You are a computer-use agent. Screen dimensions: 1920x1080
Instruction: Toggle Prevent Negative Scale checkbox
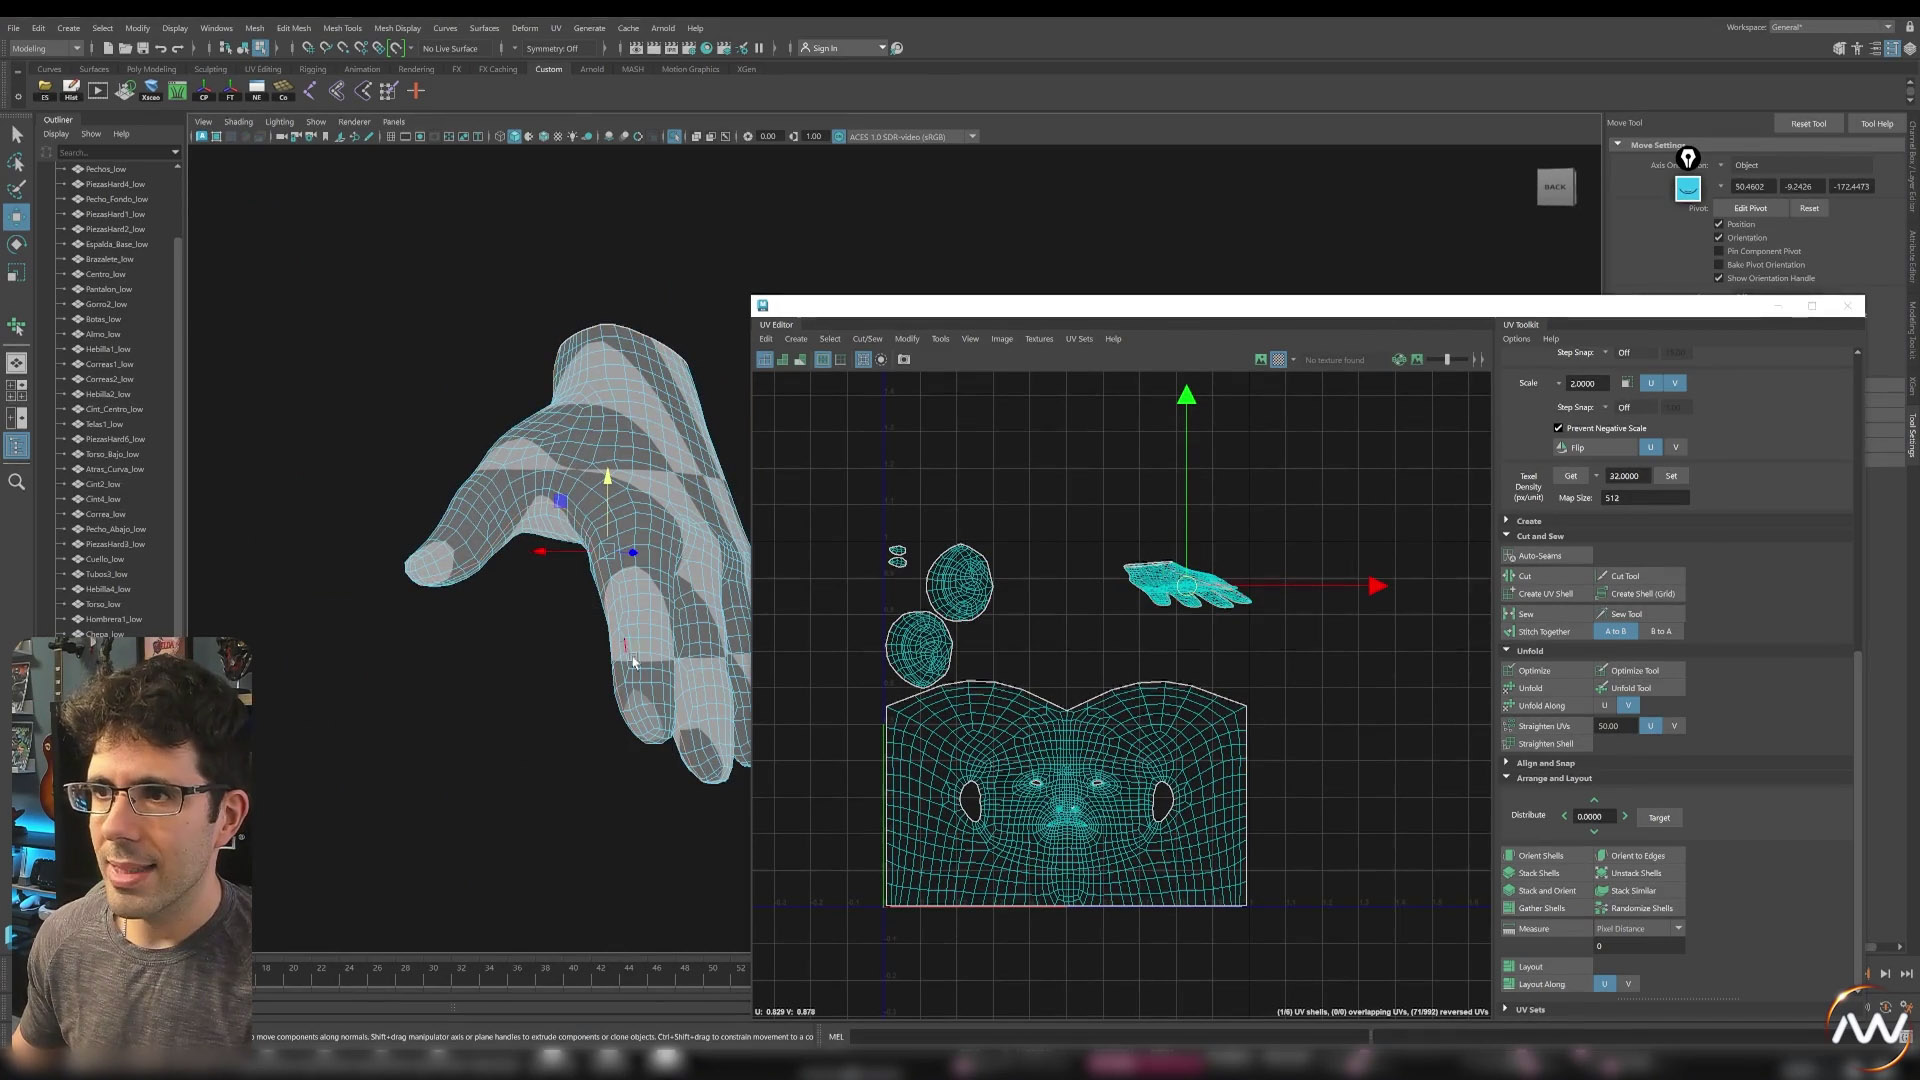pos(1558,428)
